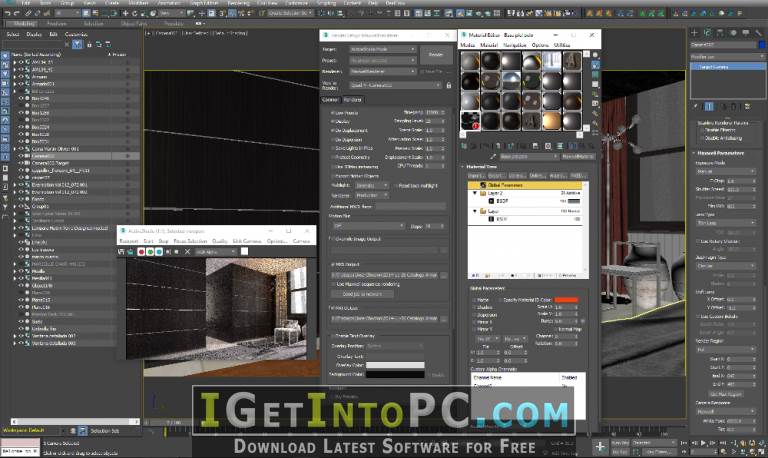Viewport: 768px width, 458px height.
Task: Open the material name dropdown in Material Editor
Action: [x=528, y=157]
